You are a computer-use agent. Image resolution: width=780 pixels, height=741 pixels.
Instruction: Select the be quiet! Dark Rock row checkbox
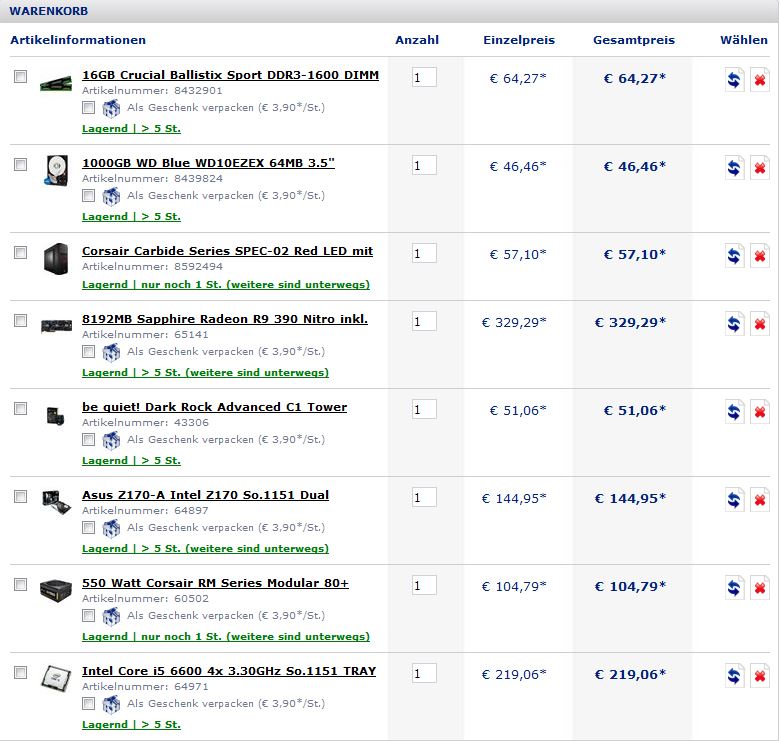coord(20,408)
